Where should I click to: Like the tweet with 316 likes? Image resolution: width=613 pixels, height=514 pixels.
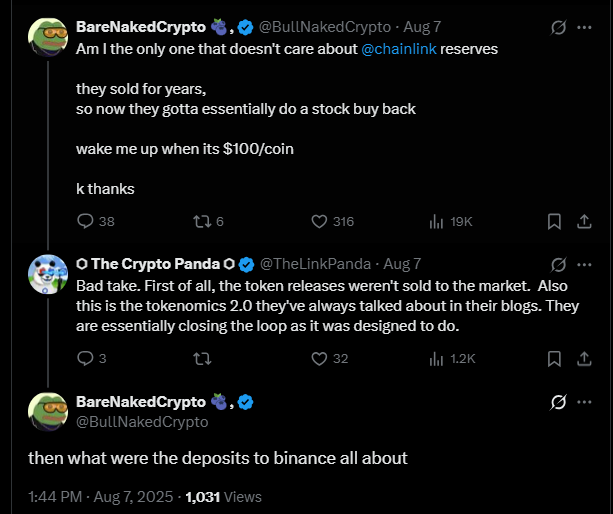(x=320, y=221)
